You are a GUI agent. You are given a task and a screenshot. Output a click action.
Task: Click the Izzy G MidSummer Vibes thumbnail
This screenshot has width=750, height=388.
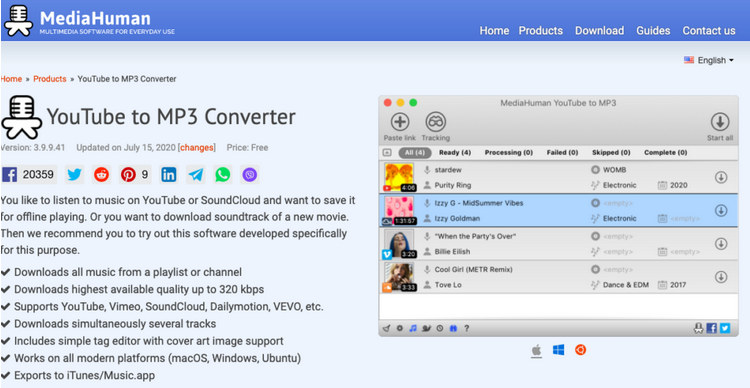399,211
